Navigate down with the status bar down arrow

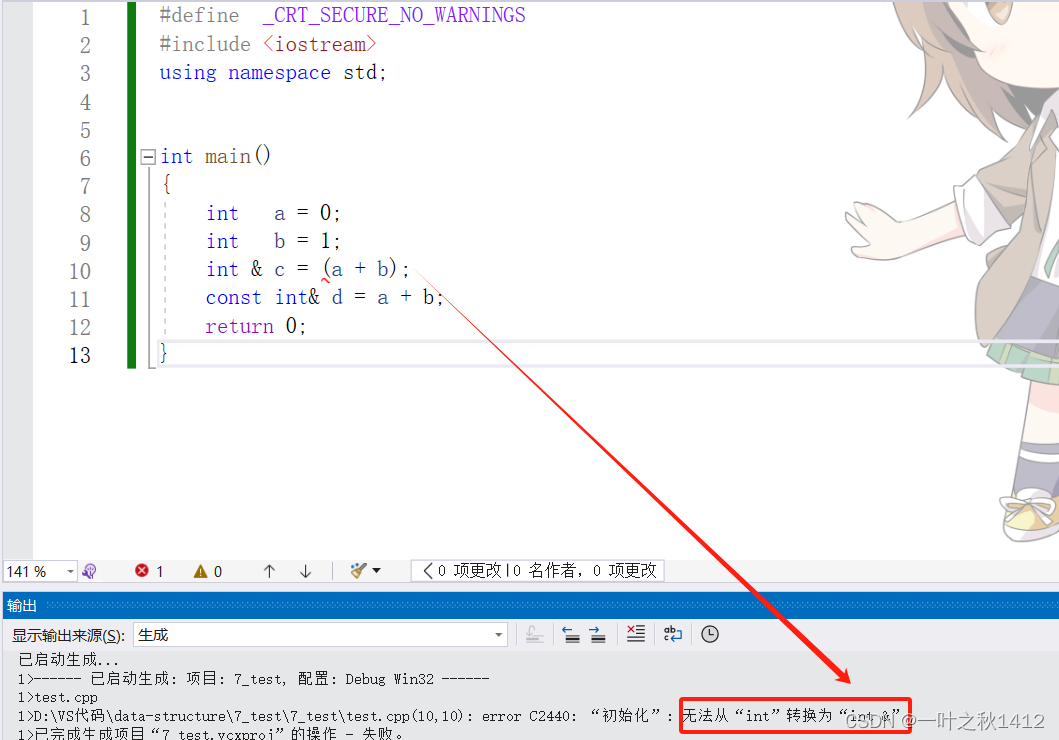[x=305, y=571]
